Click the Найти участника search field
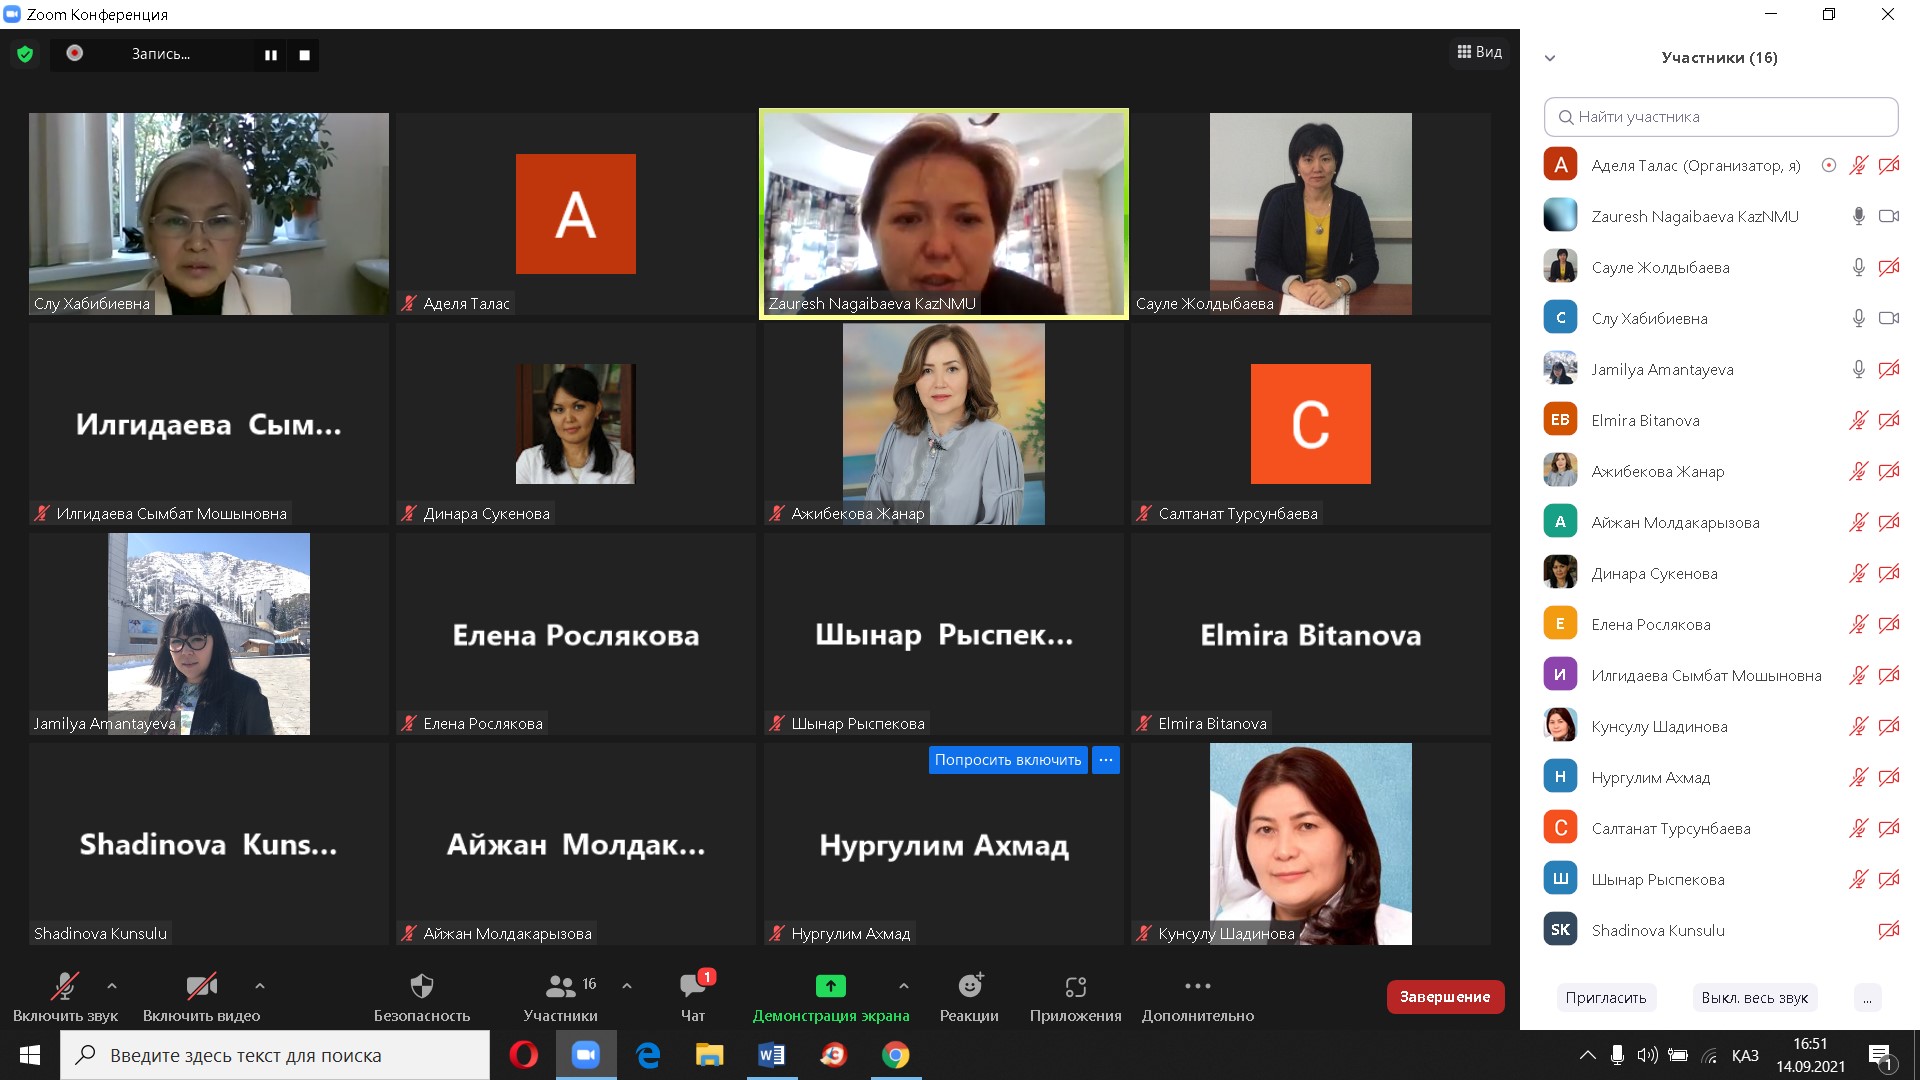Viewport: 1920px width, 1080px height. click(1720, 117)
